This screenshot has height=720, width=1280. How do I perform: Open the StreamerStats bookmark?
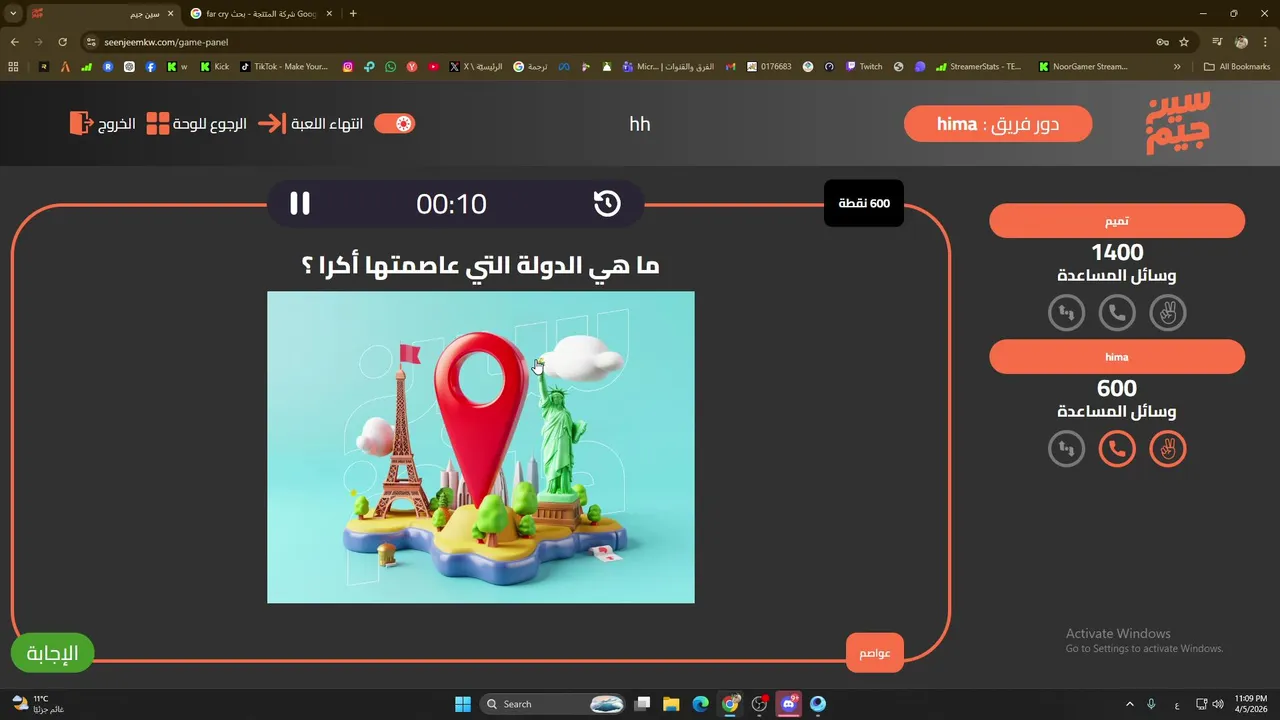(x=979, y=67)
